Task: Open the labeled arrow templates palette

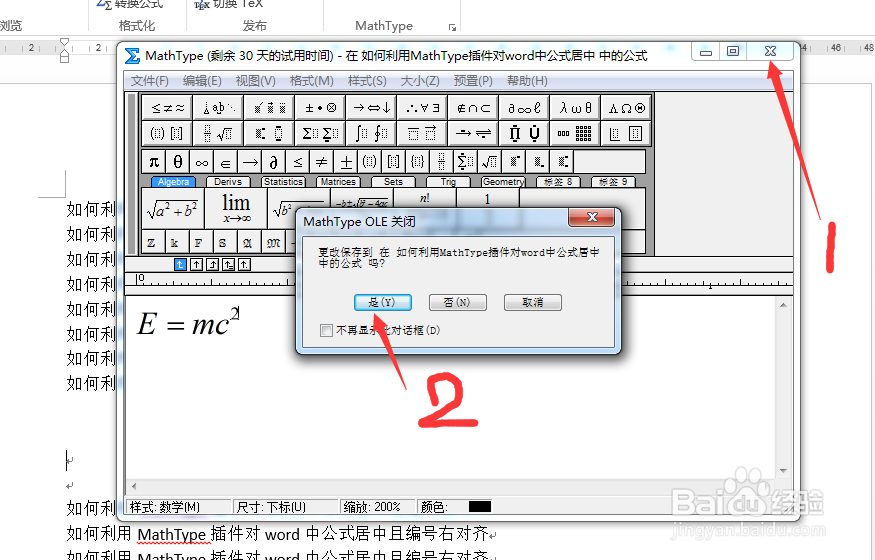Action: [x=473, y=133]
